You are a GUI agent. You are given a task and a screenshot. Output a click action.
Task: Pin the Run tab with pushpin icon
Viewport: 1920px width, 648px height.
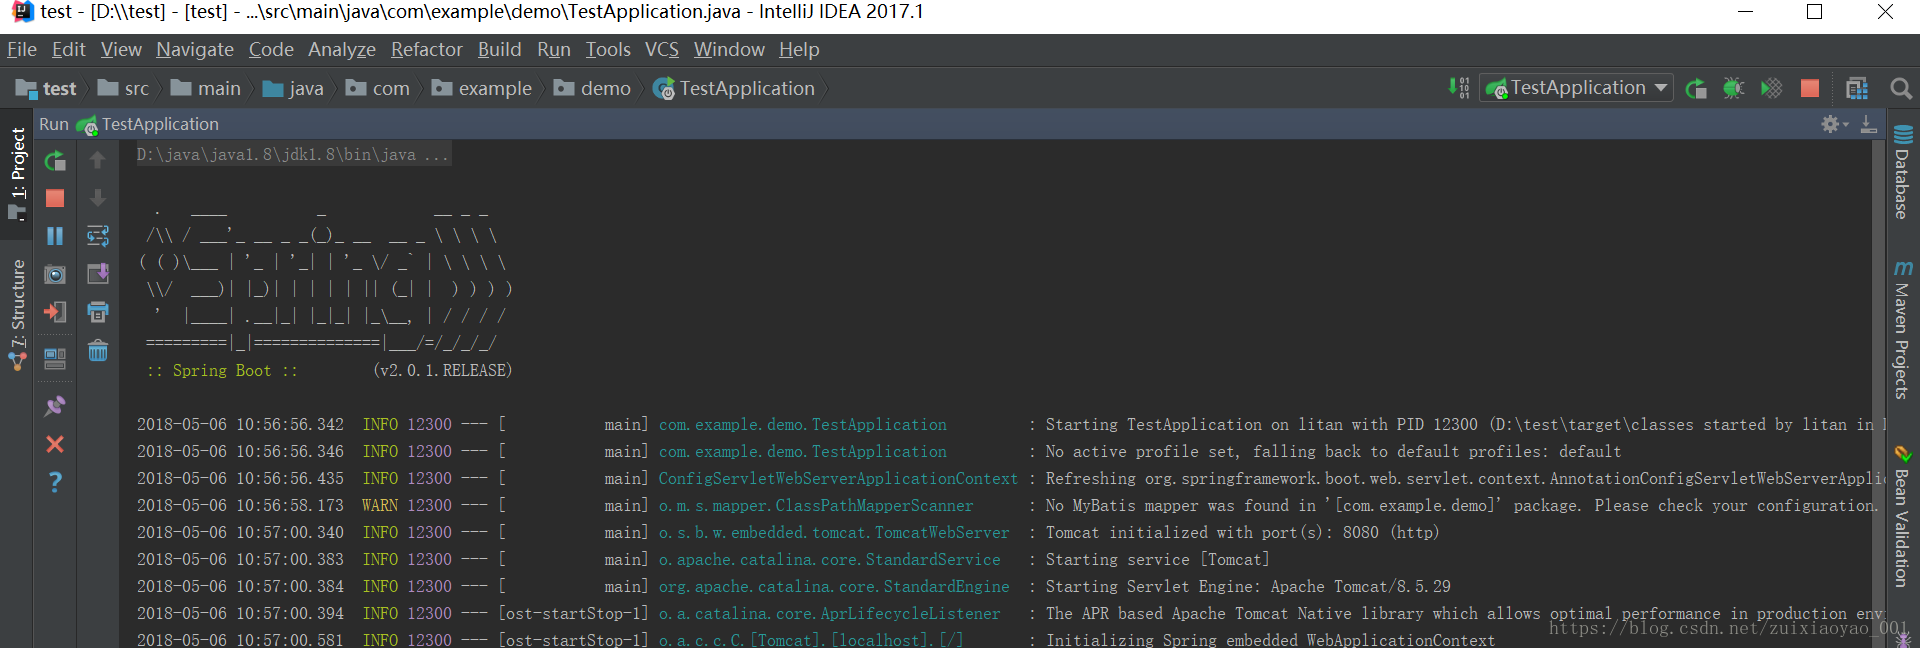pos(55,405)
